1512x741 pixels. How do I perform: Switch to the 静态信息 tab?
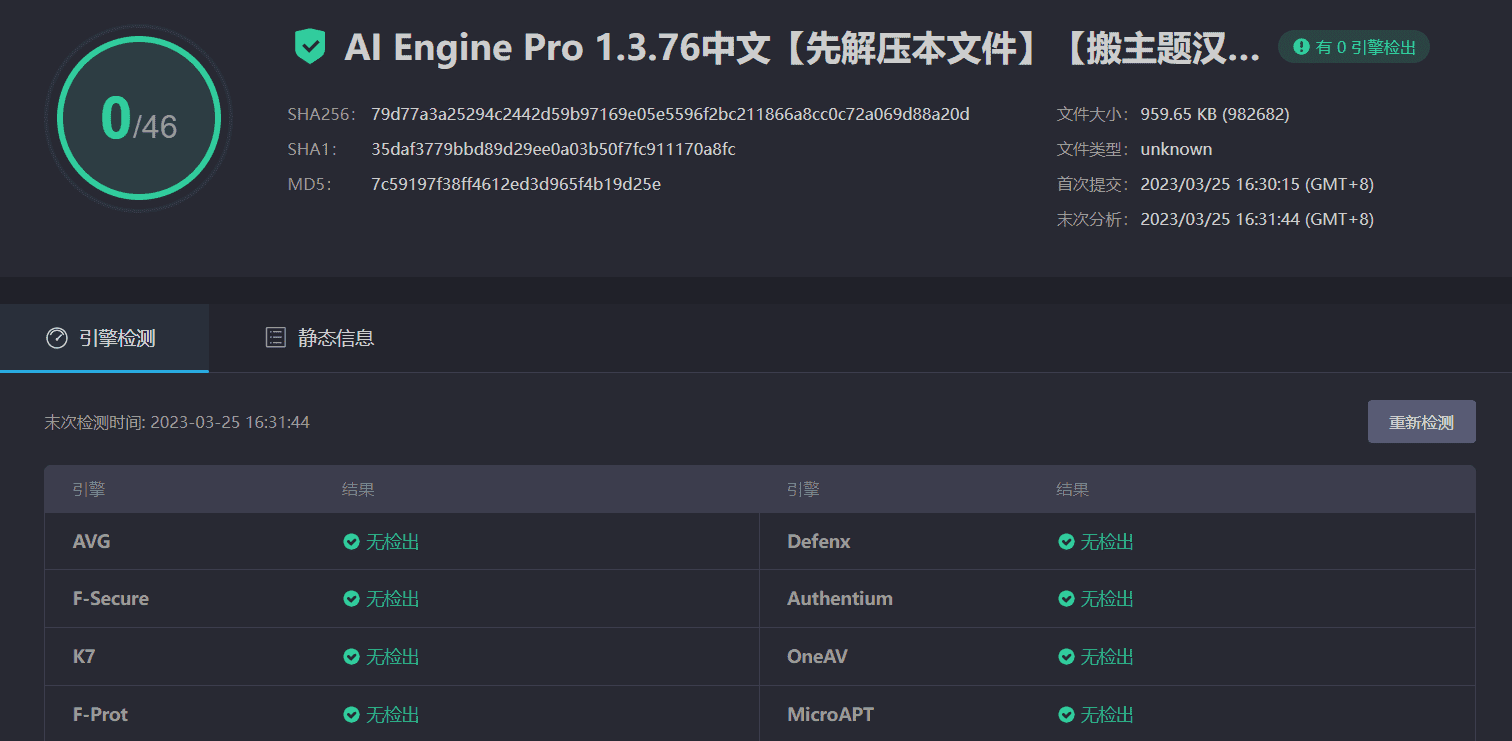pos(320,338)
